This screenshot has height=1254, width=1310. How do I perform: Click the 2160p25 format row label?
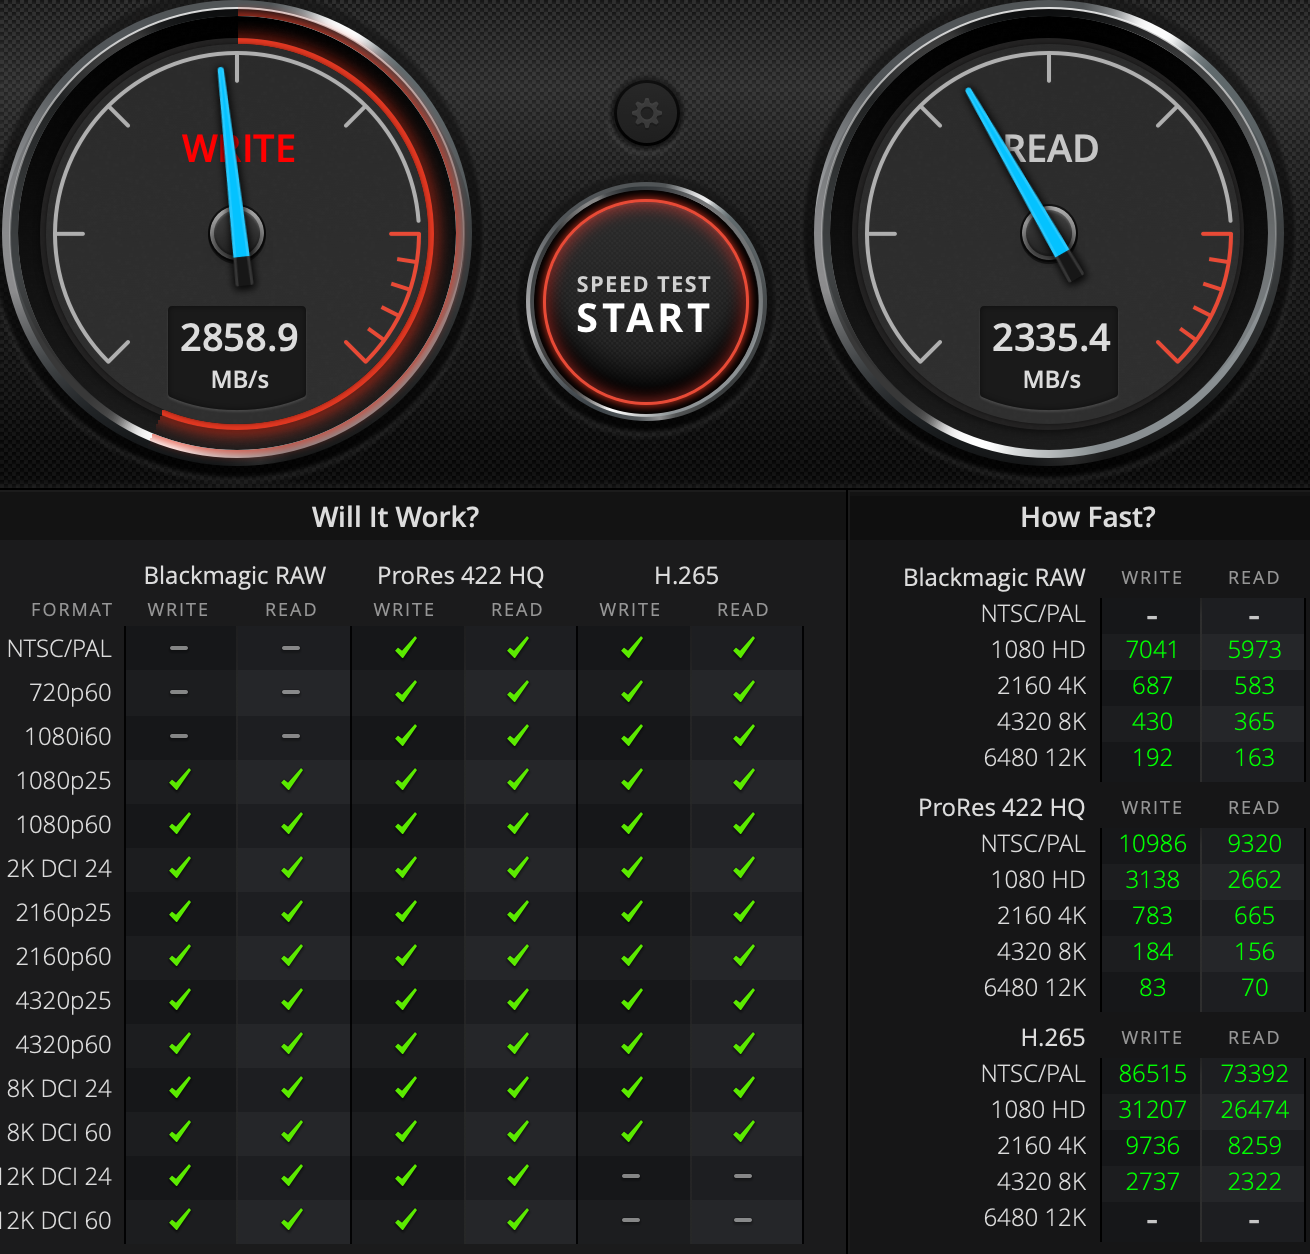64,913
